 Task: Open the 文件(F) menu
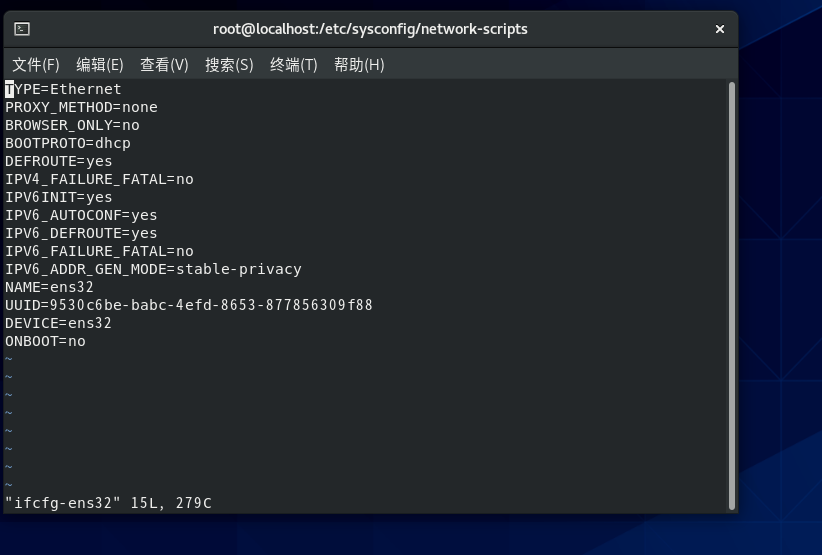click(x=36, y=65)
